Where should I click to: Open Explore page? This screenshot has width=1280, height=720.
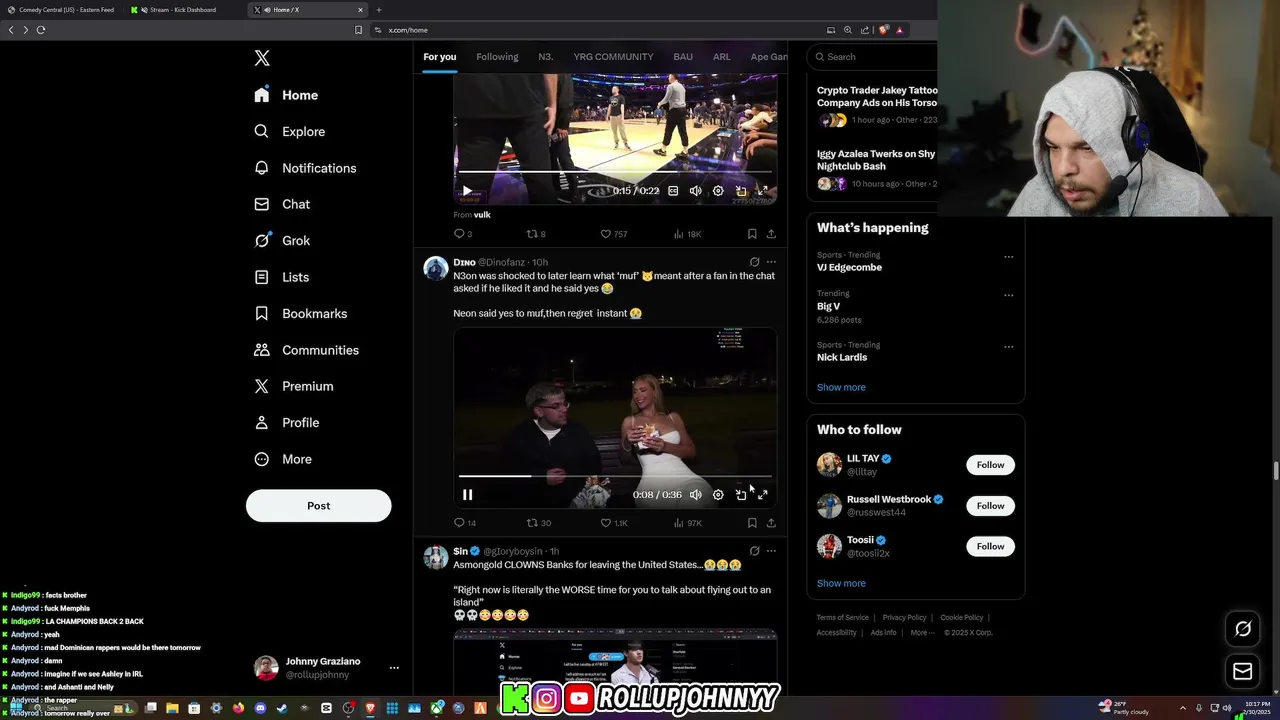(289, 131)
